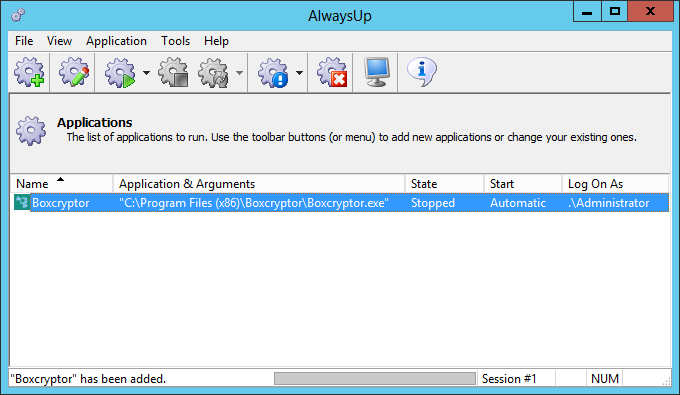Screen dimensions: 680x395
Task: Click the "Boxcryptor" has been added status message
Action: tap(88, 379)
